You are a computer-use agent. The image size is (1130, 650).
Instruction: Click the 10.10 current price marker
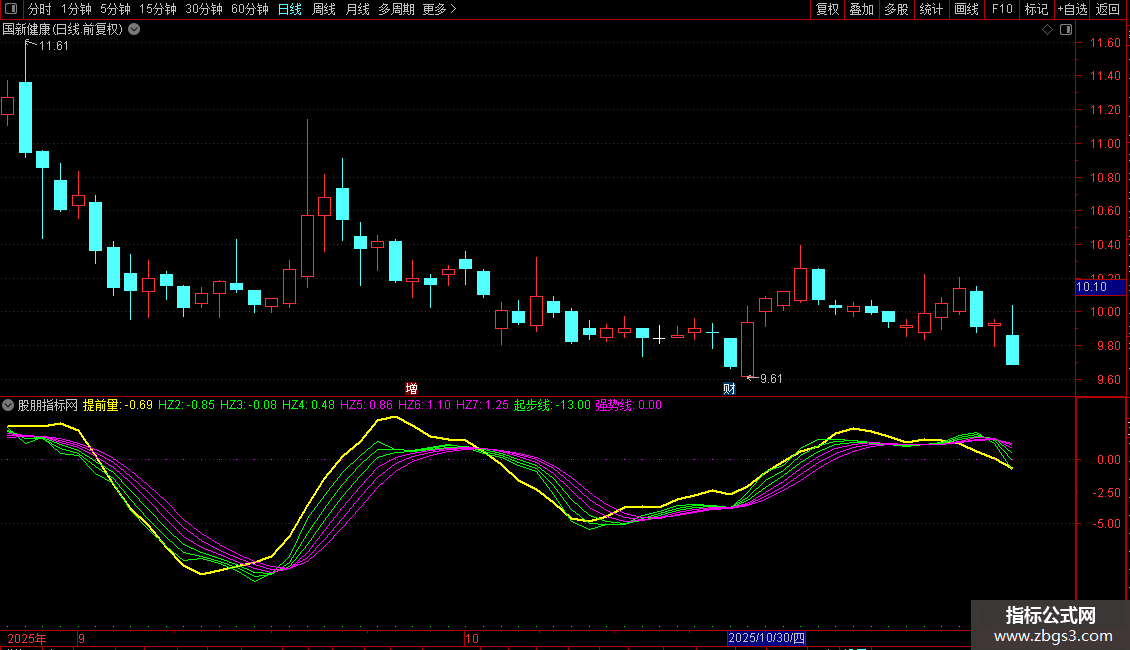pos(1100,287)
